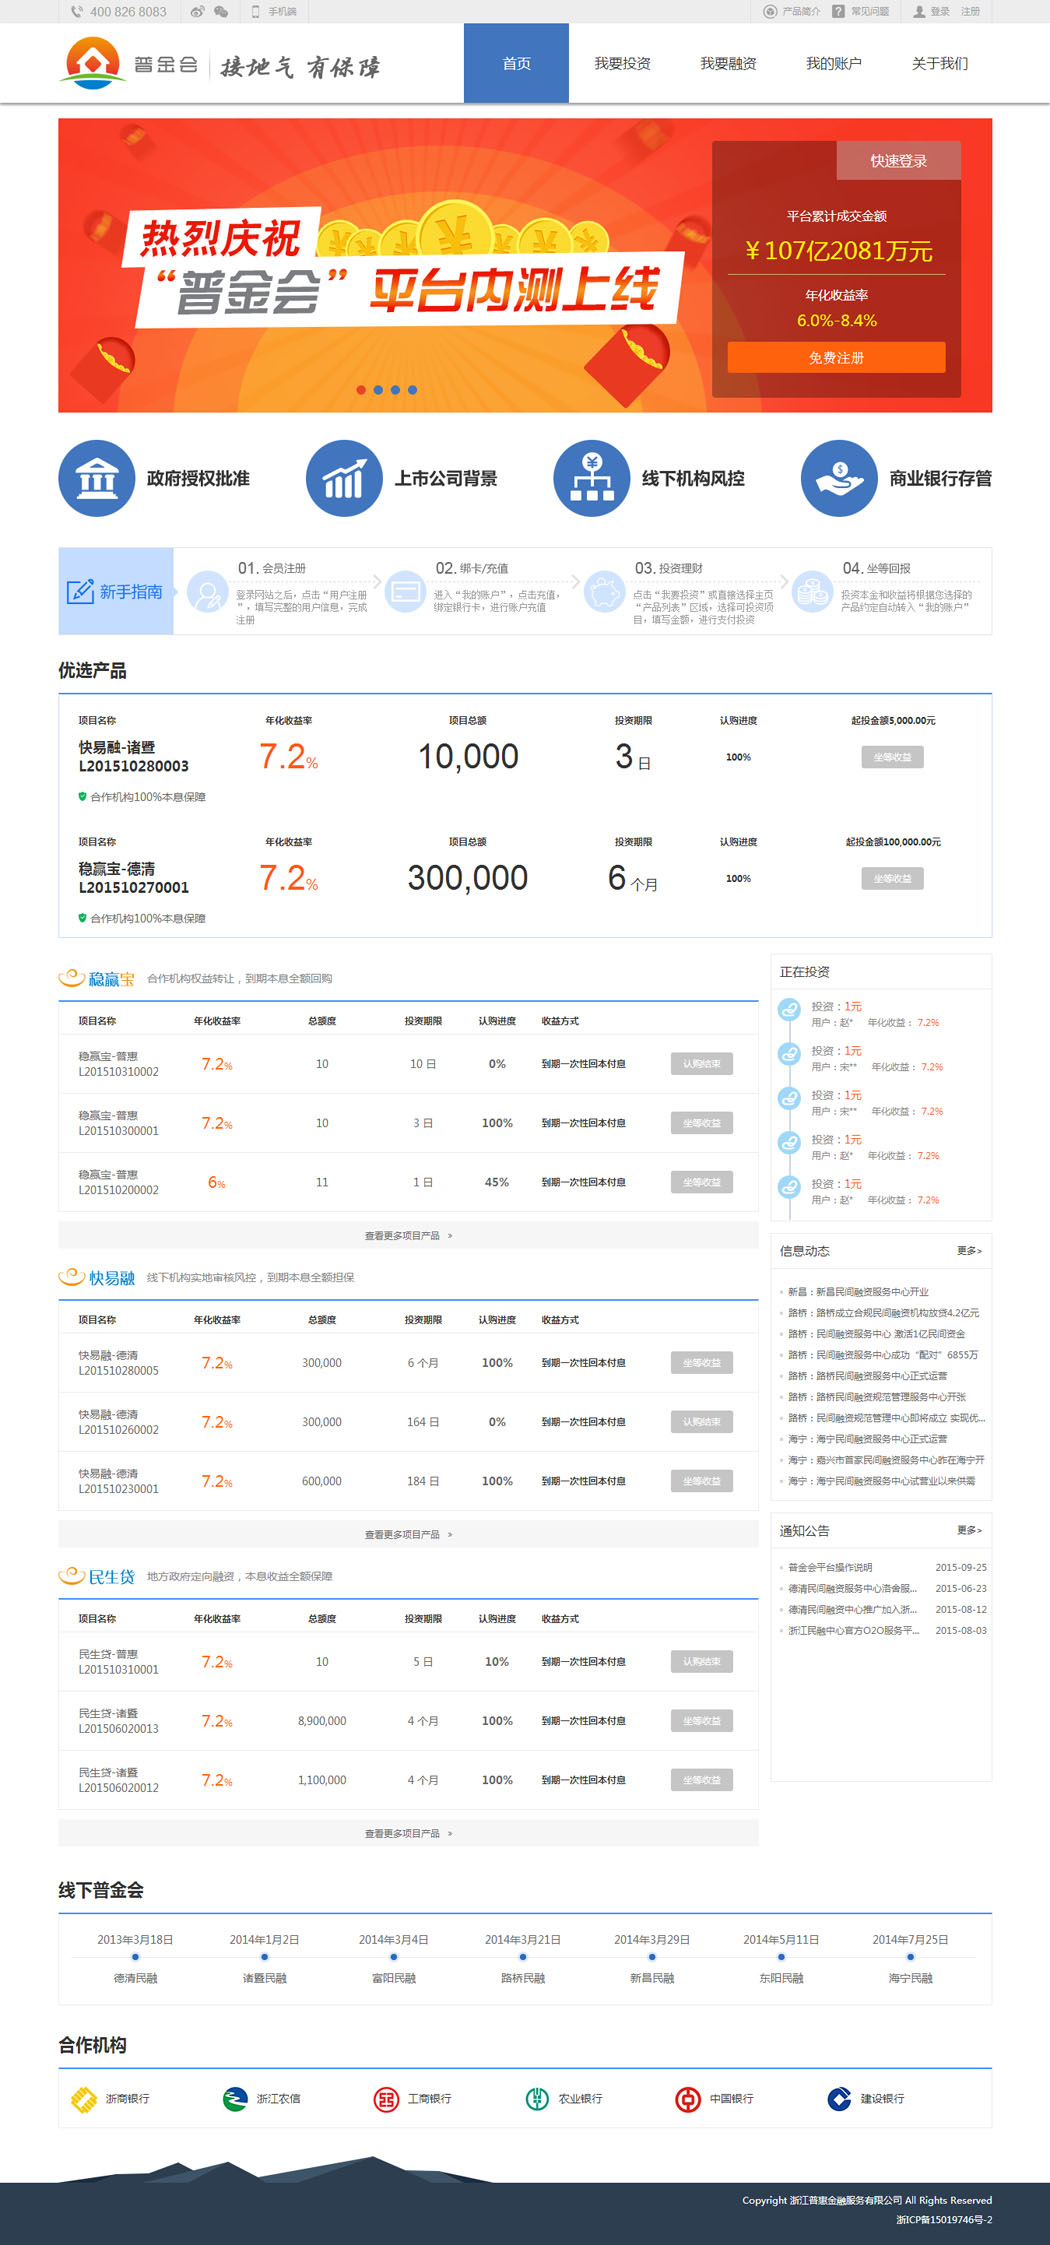Go to 我的账户 navigation tab

tap(833, 64)
